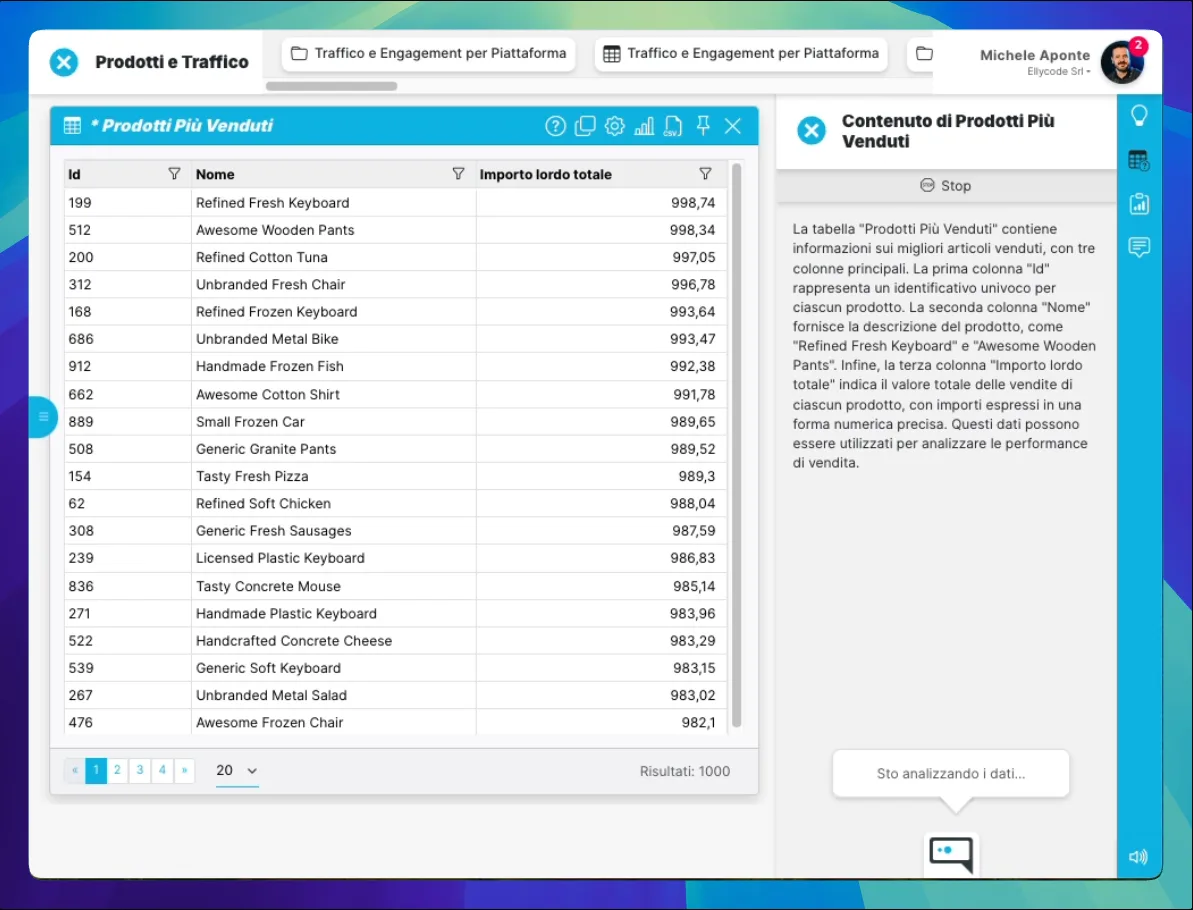Screen dimensions: 1193x910
Task: Pin the Prodotti Più Venduti panel
Action: pyautogui.click(x=703, y=126)
